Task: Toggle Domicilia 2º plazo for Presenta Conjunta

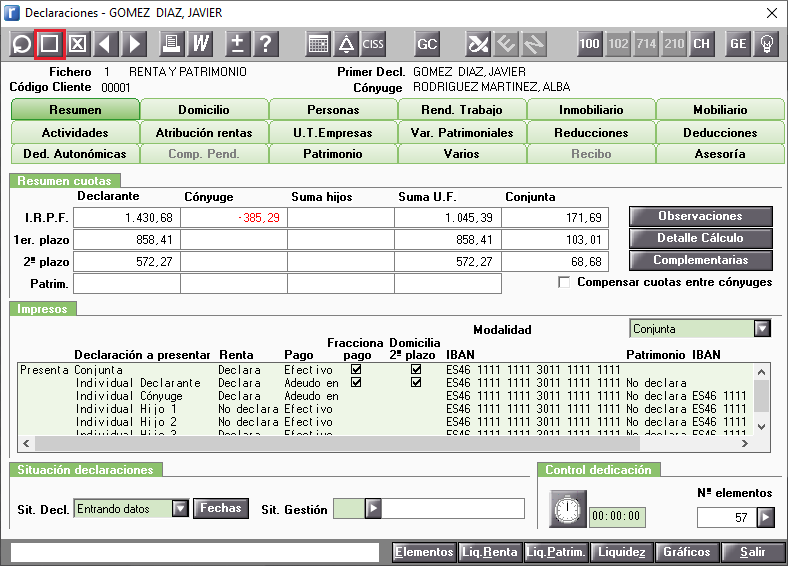Action: [x=416, y=369]
